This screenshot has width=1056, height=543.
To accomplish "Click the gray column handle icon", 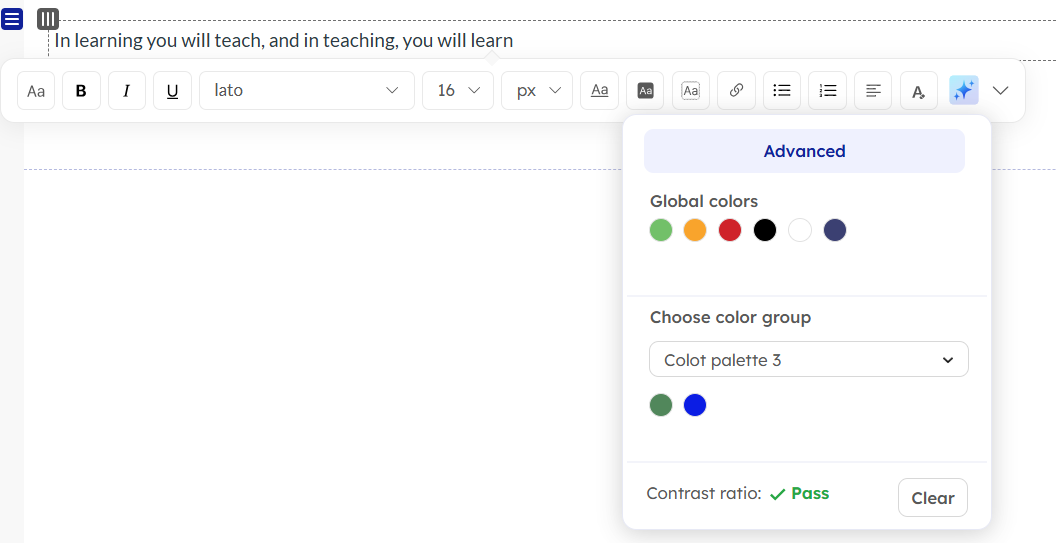I will (48, 19).
